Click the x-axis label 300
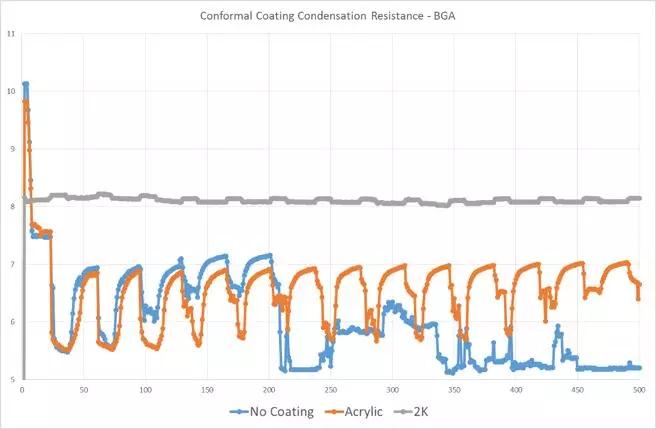The width and height of the screenshot is (656, 429). pos(392,389)
